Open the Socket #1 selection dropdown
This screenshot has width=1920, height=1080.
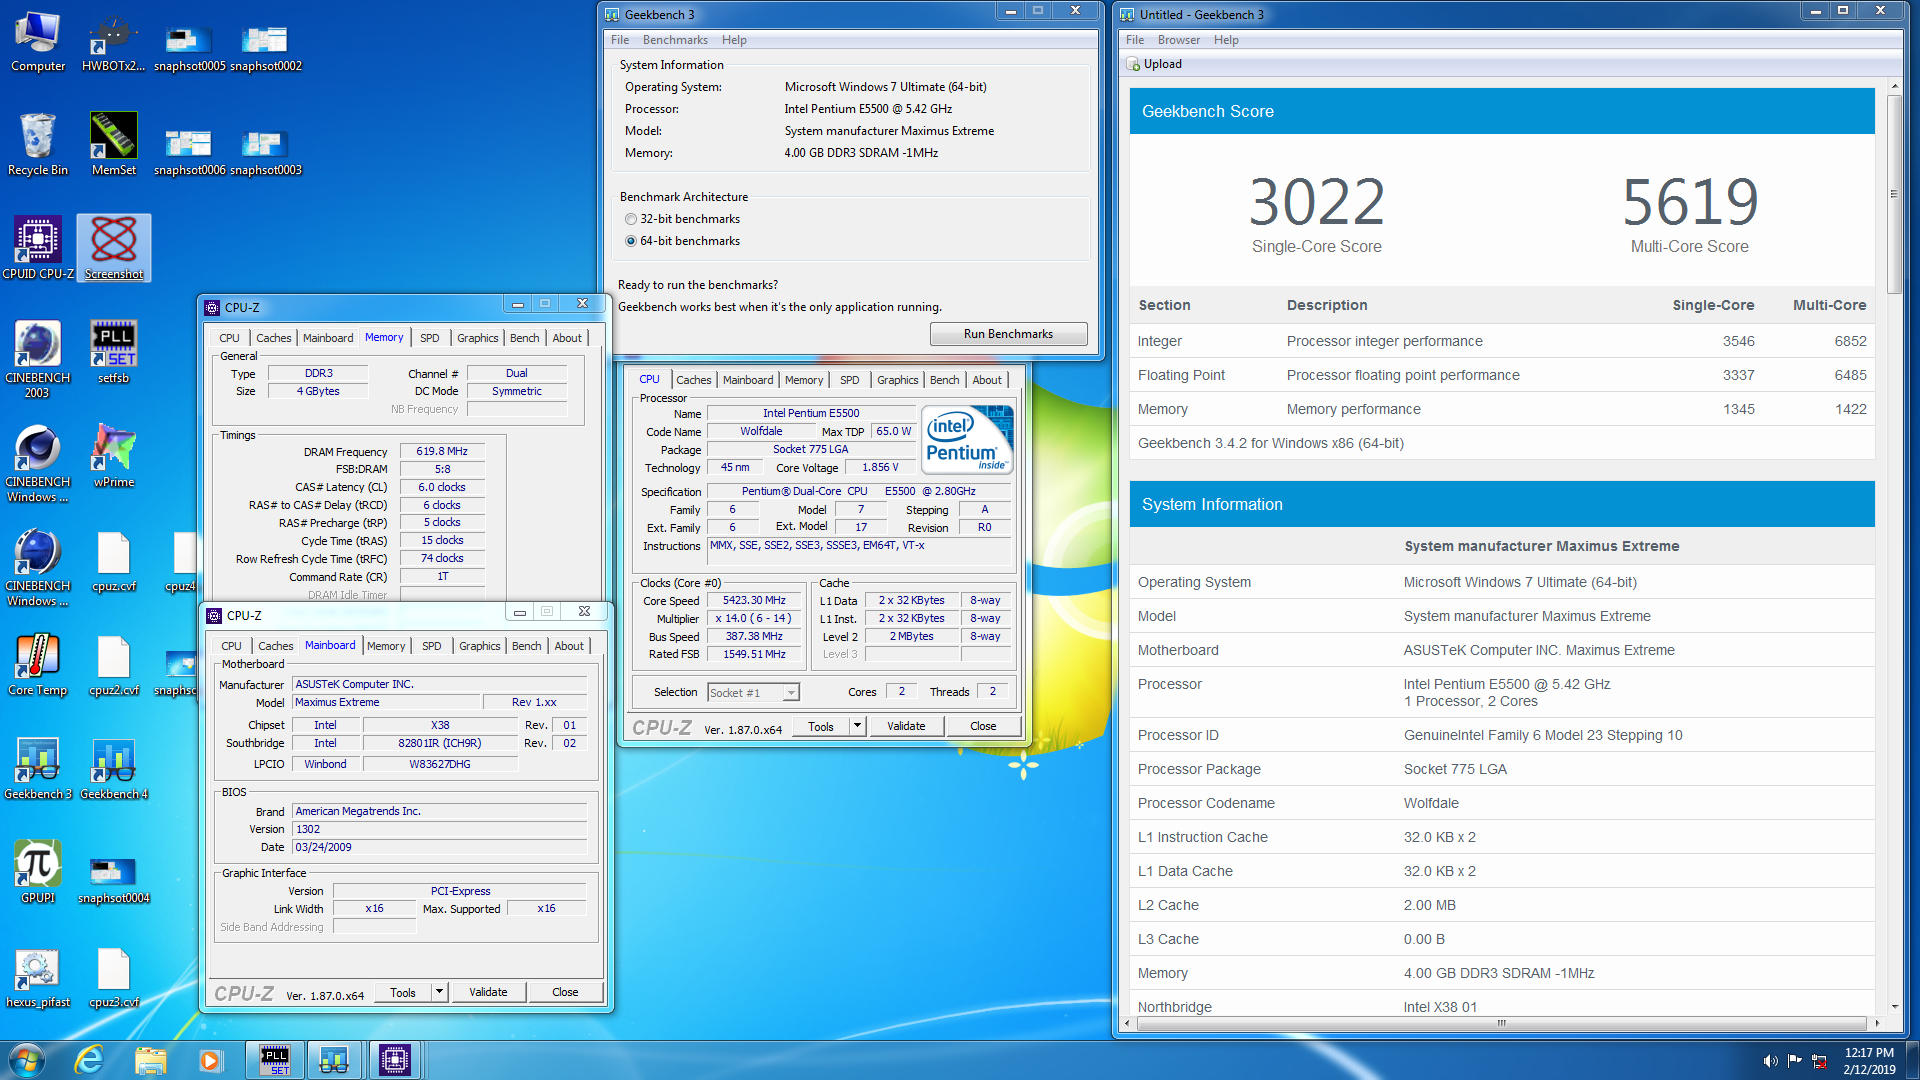tap(753, 692)
